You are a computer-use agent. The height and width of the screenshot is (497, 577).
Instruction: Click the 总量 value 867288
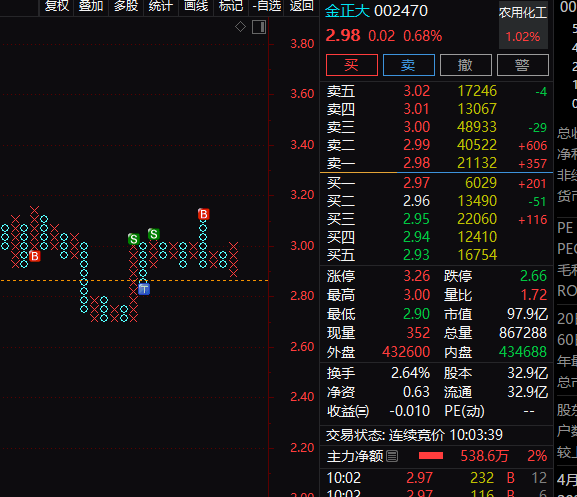[523, 333]
